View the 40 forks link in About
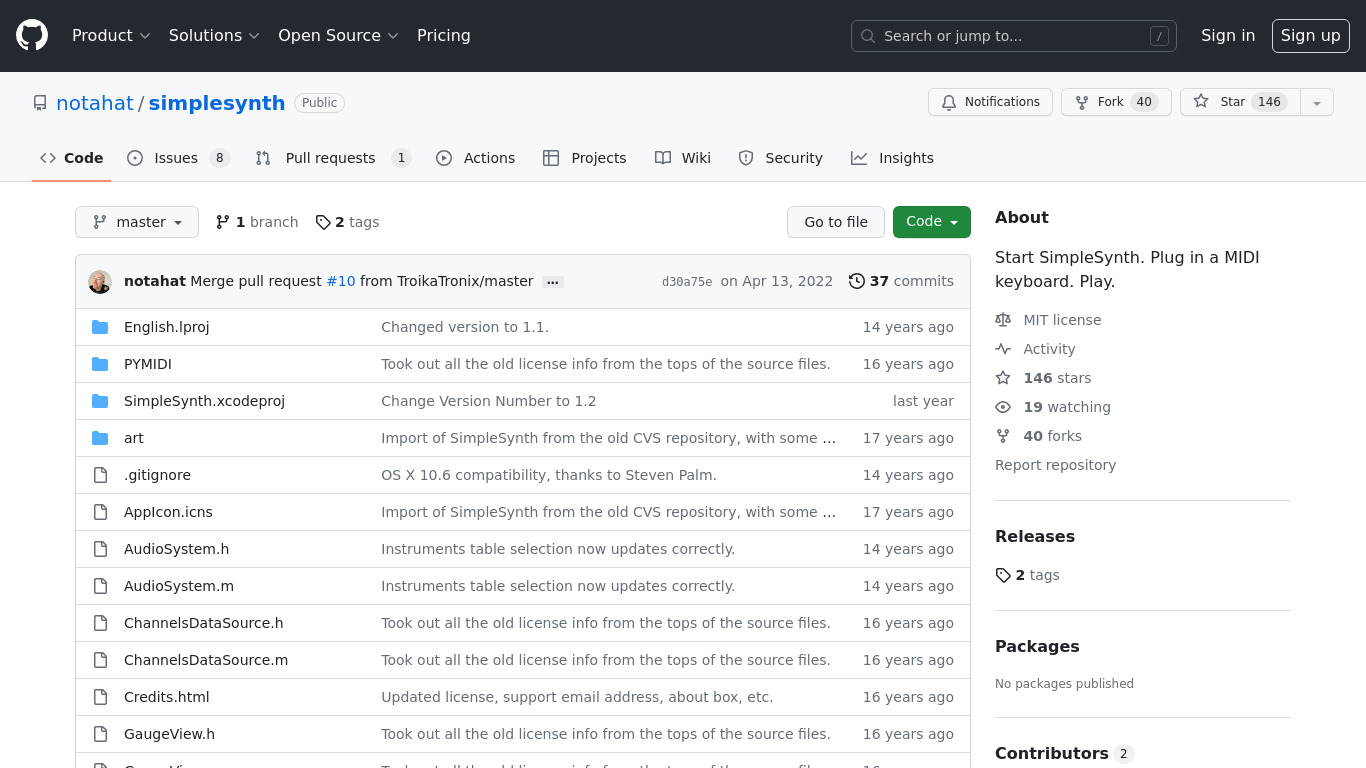This screenshot has height=768, width=1366. point(1038,436)
